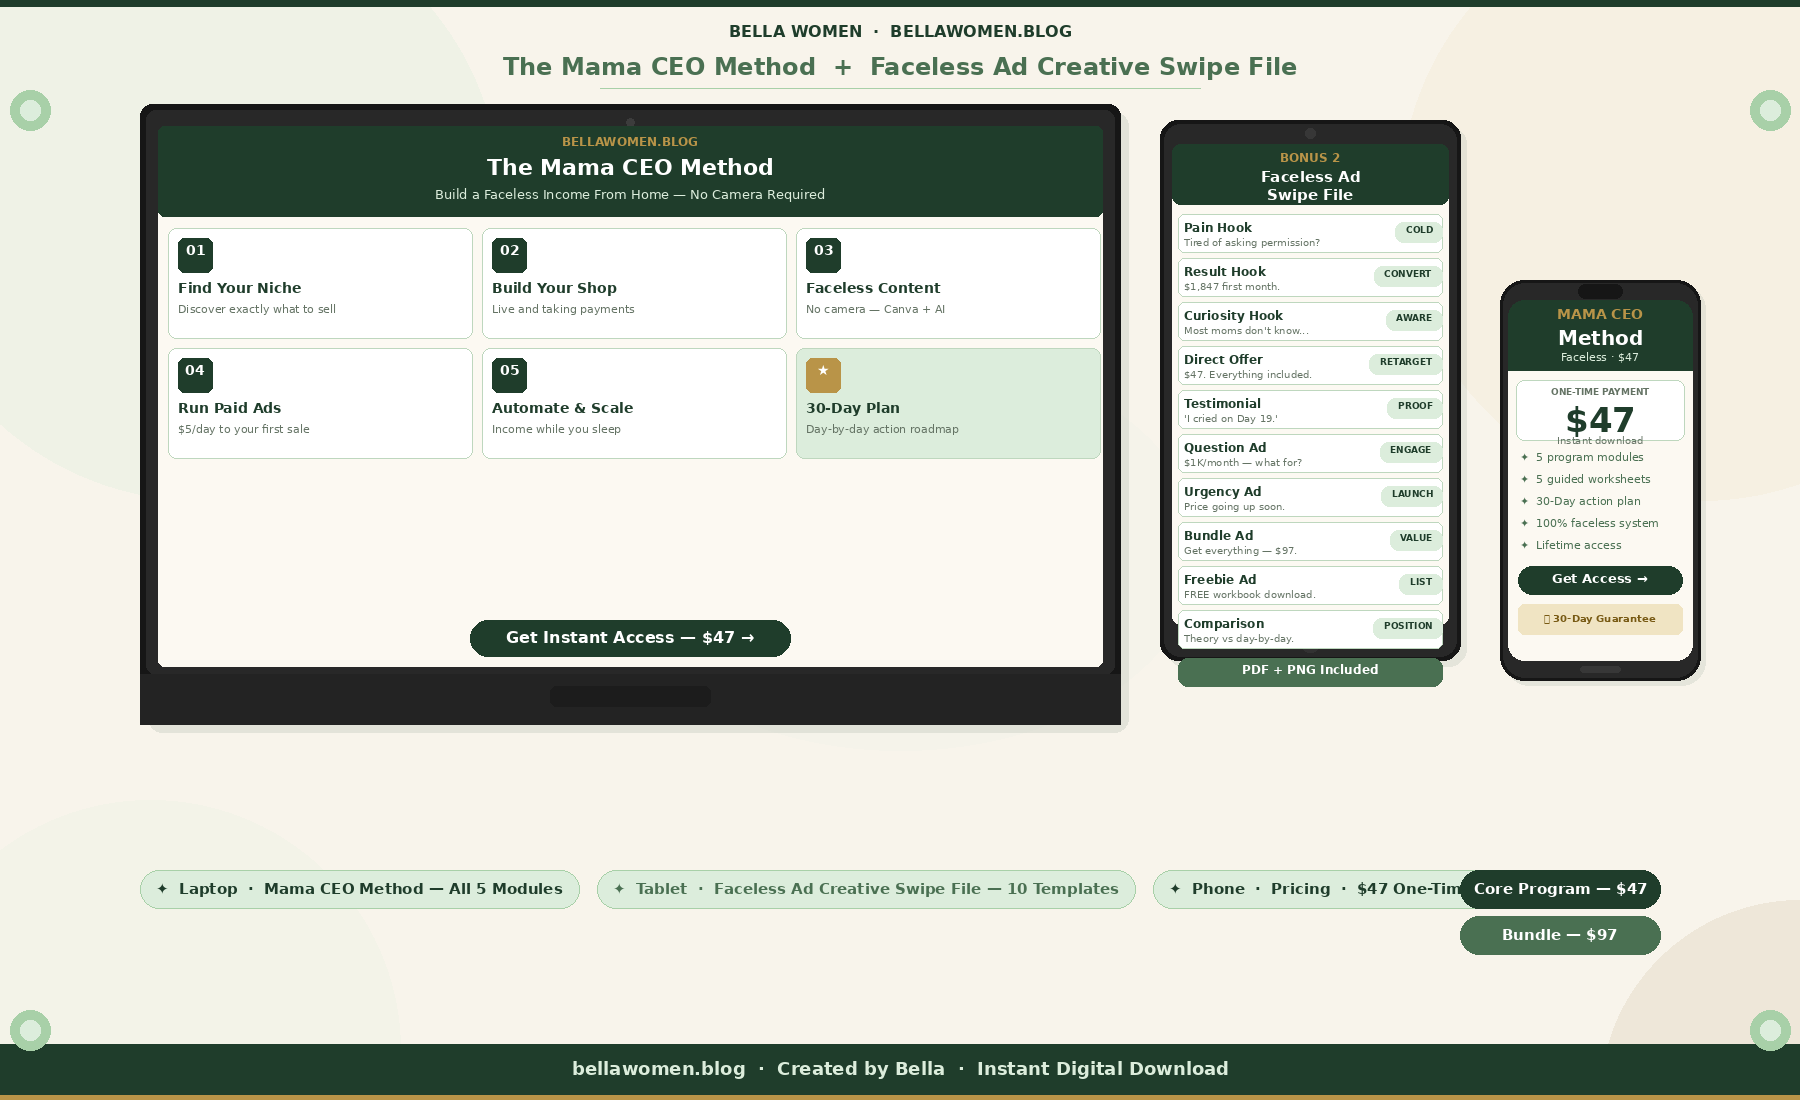1800x1100 pixels.
Task: Select the Curiosity Hook template title
Action: (x=1233, y=316)
